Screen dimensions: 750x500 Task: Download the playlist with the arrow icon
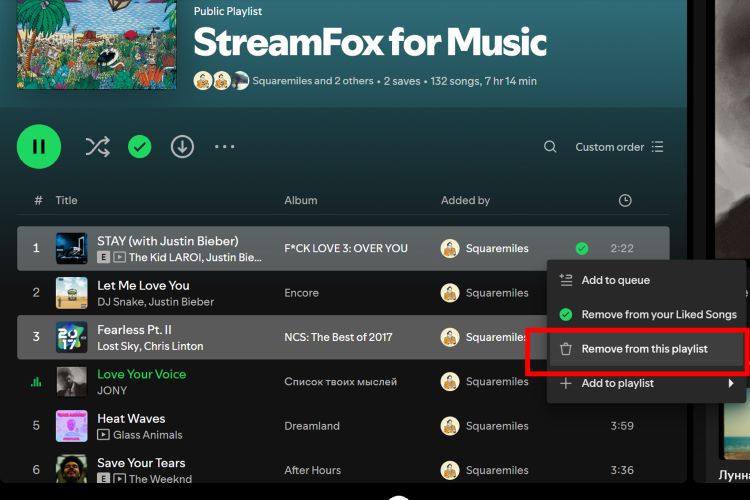pos(182,147)
